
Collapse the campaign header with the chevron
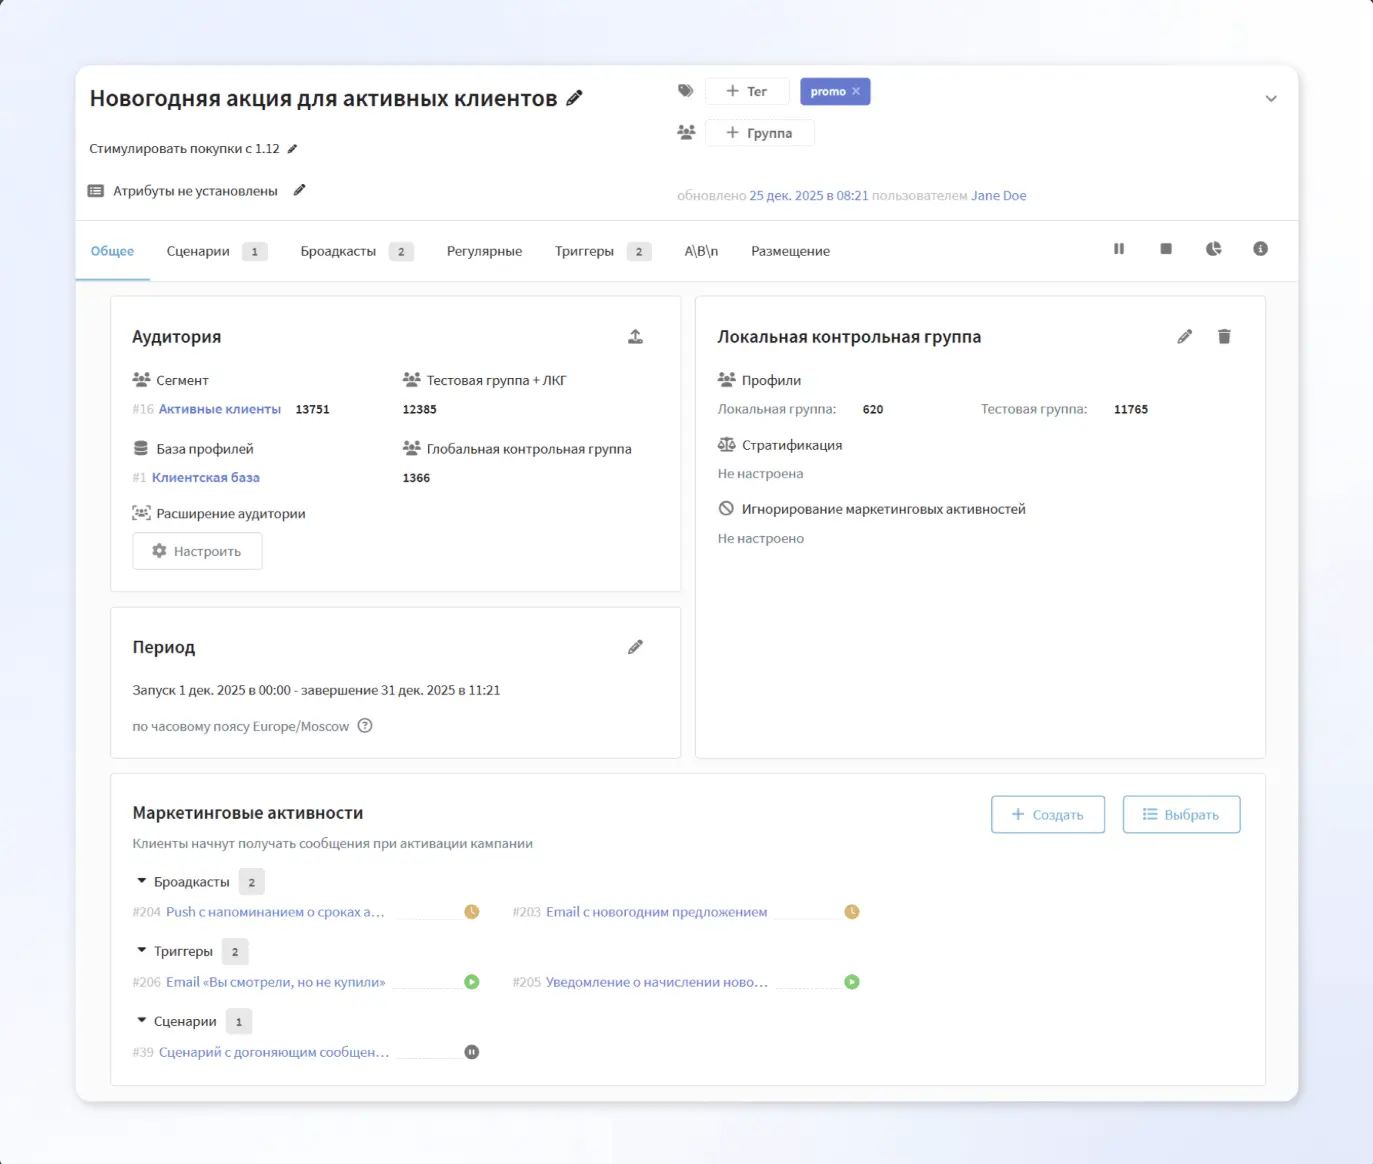(1271, 99)
